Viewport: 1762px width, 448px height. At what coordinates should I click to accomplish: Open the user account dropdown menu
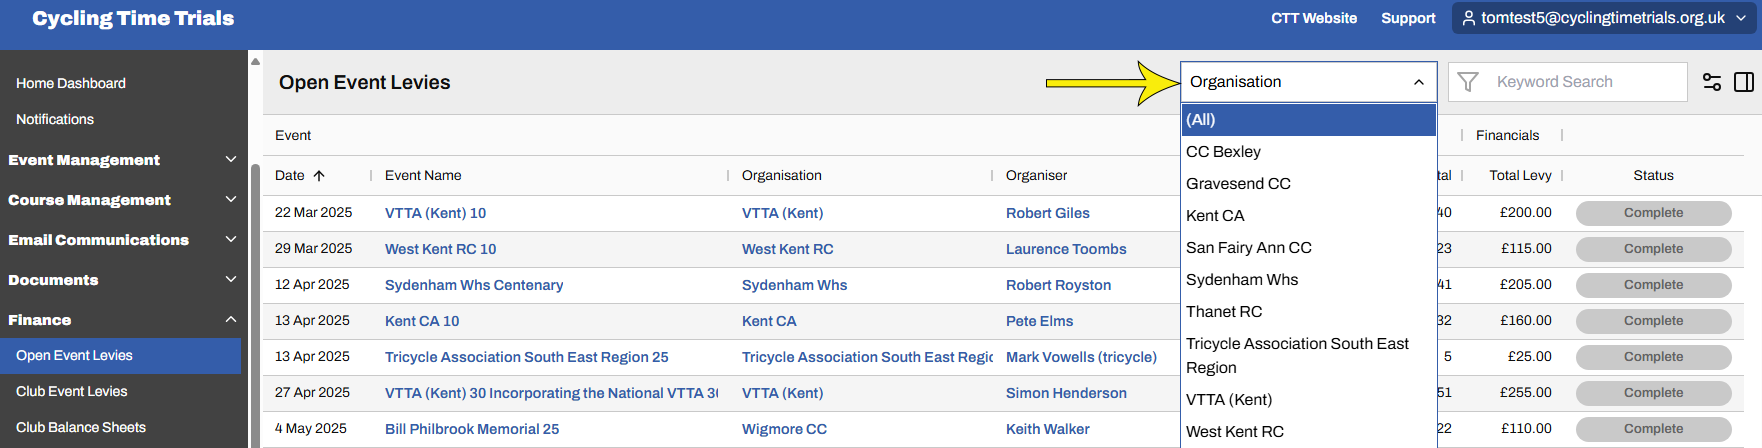pyautogui.click(x=1741, y=18)
